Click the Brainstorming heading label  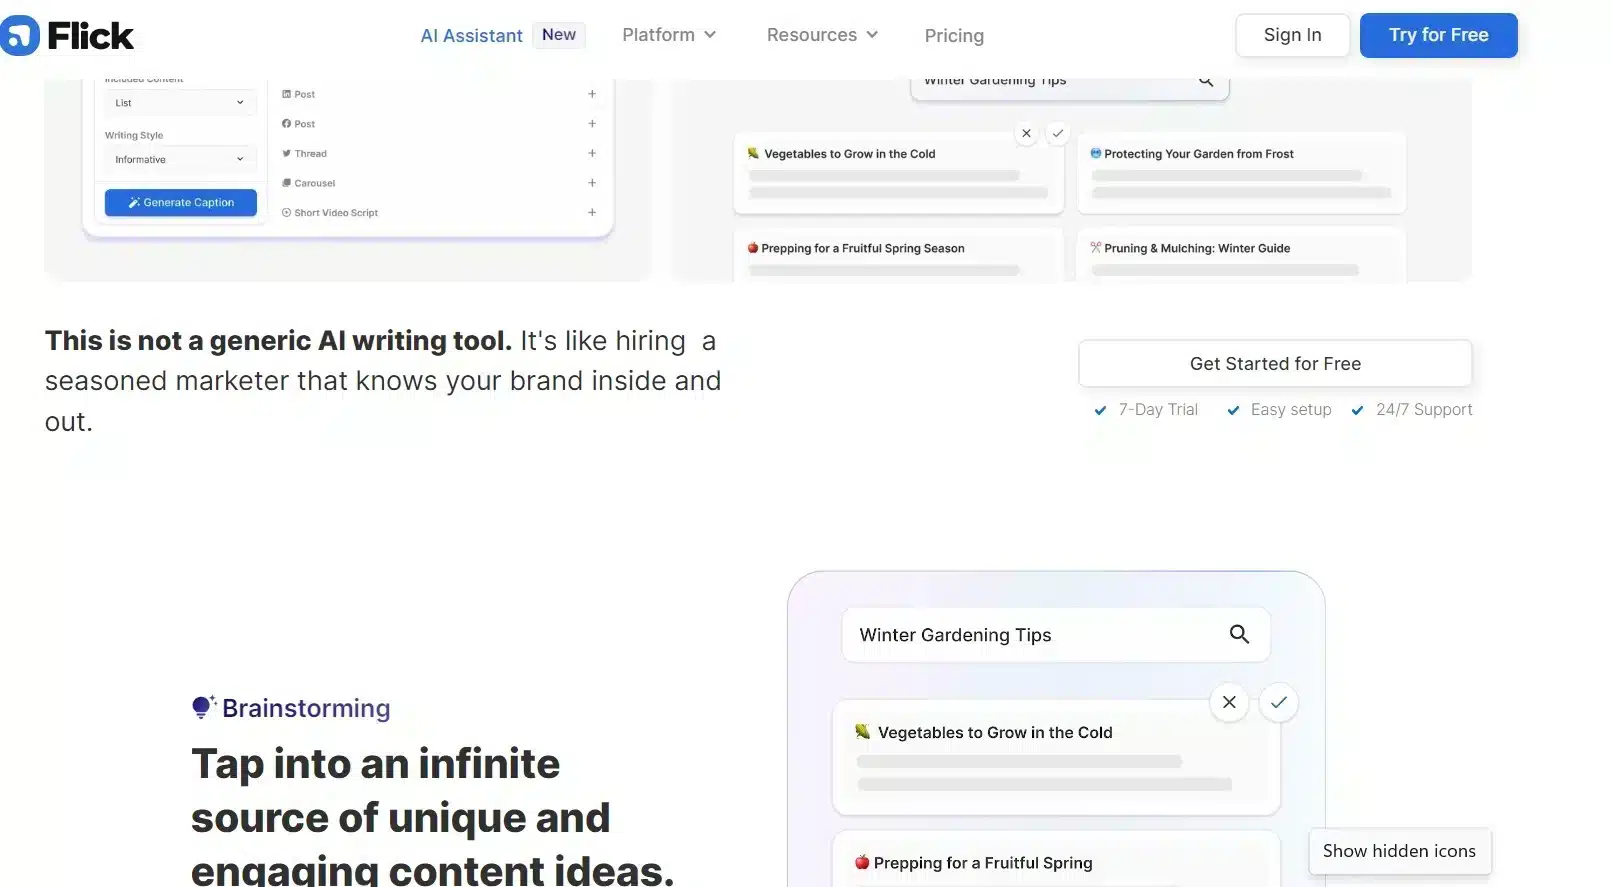[306, 708]
